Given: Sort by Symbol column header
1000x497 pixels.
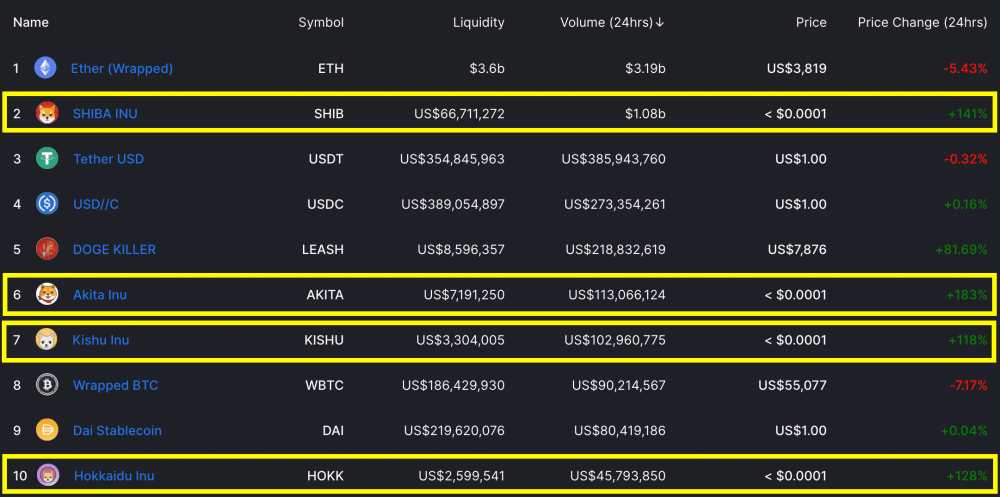Looking at the screenshot, I should pos(320,22).
